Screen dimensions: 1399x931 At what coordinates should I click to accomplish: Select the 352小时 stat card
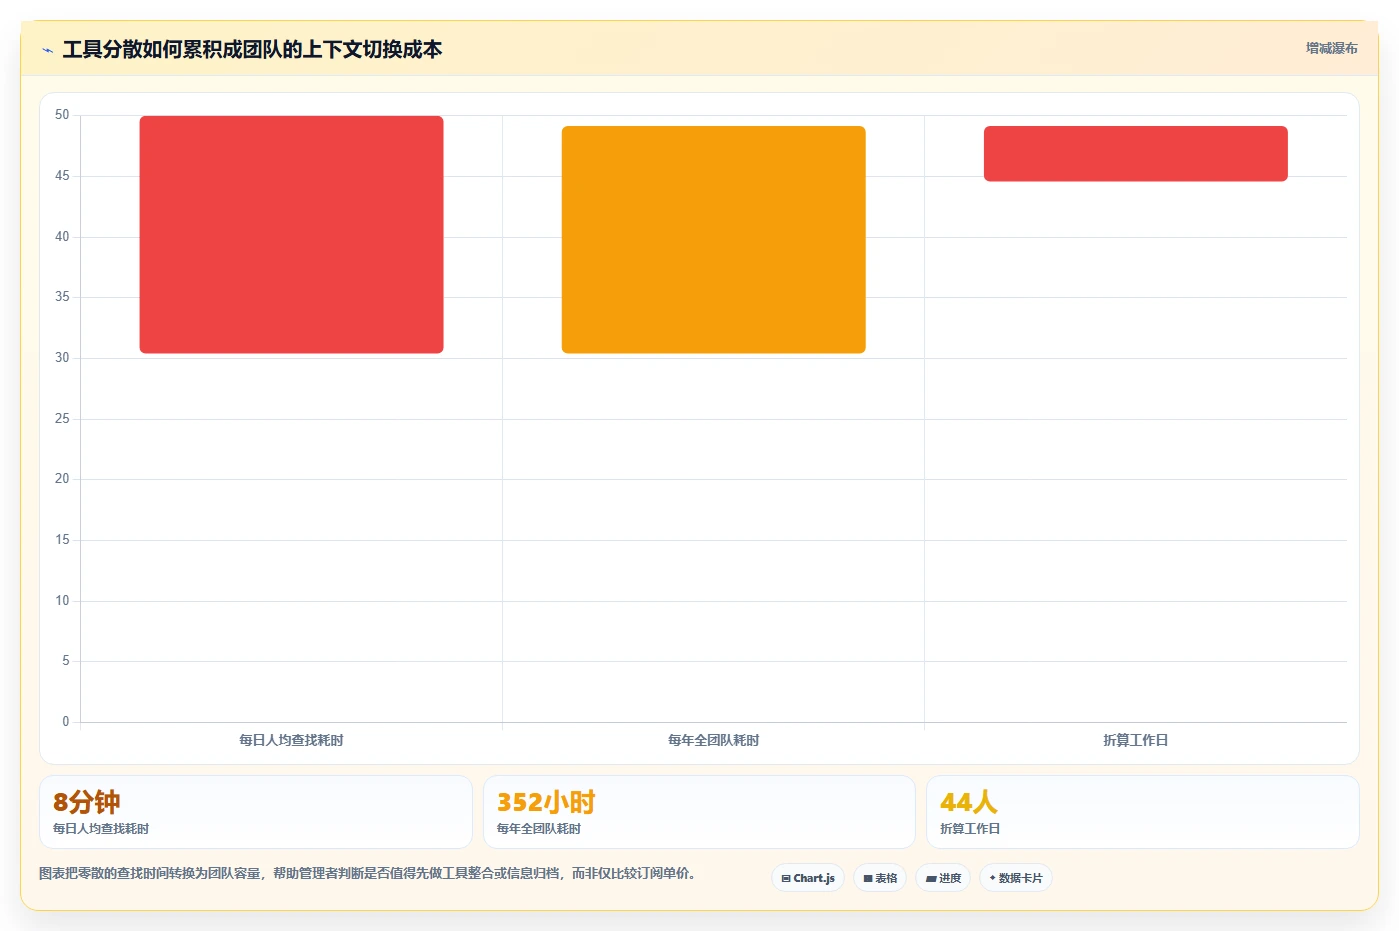coord(699,812)
